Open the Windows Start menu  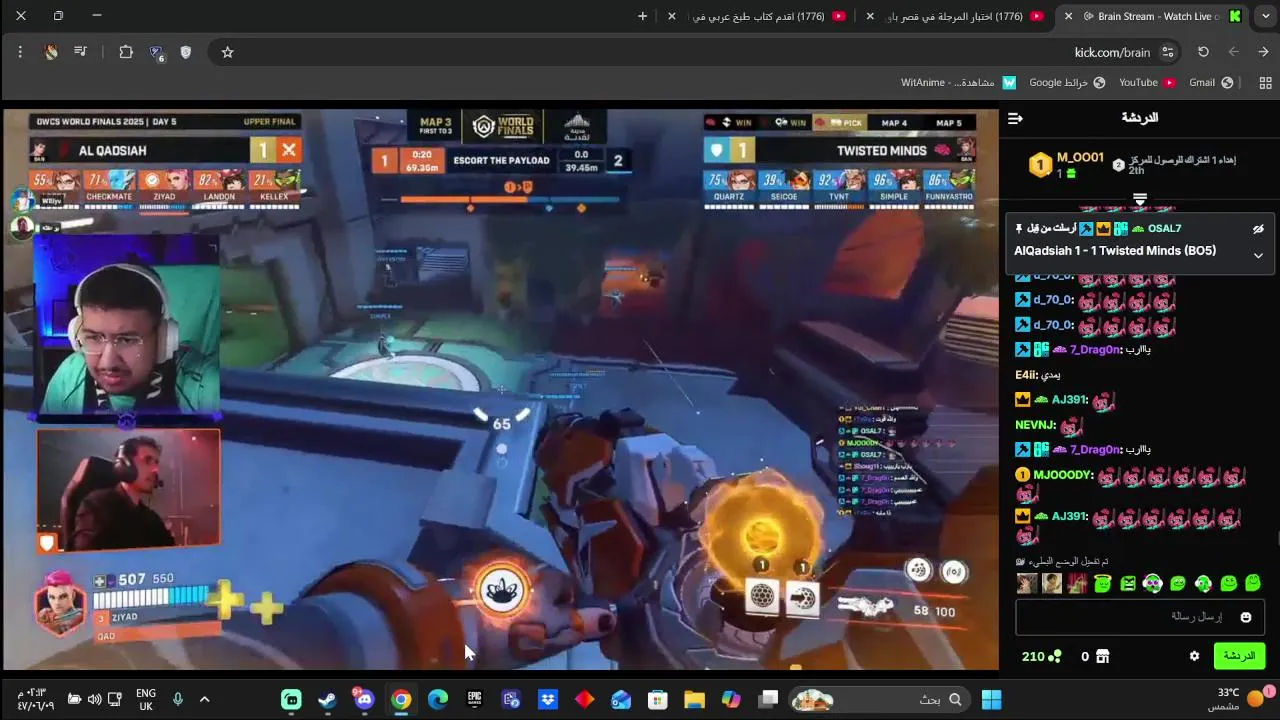coord(991,699)
